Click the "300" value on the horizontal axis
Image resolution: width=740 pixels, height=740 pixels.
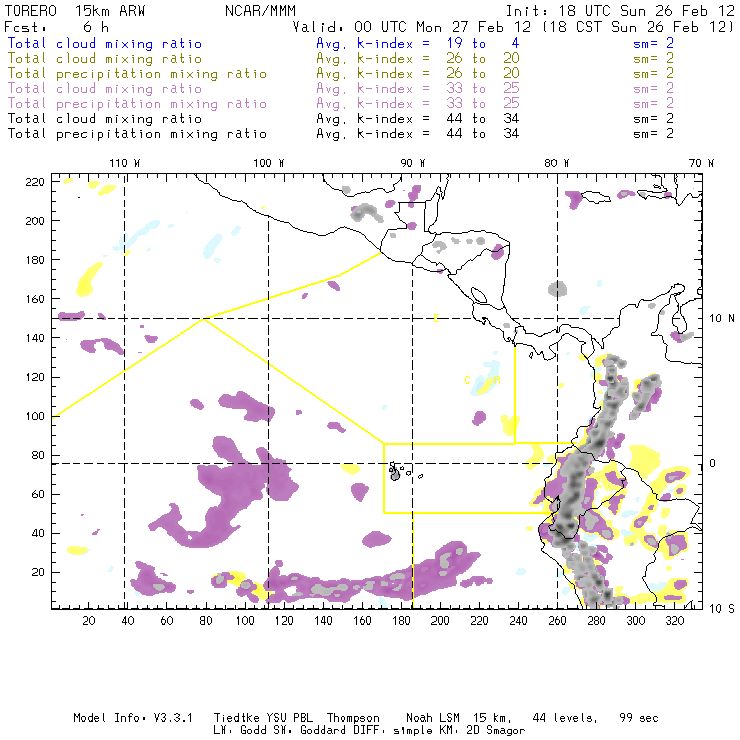(636, 621)
